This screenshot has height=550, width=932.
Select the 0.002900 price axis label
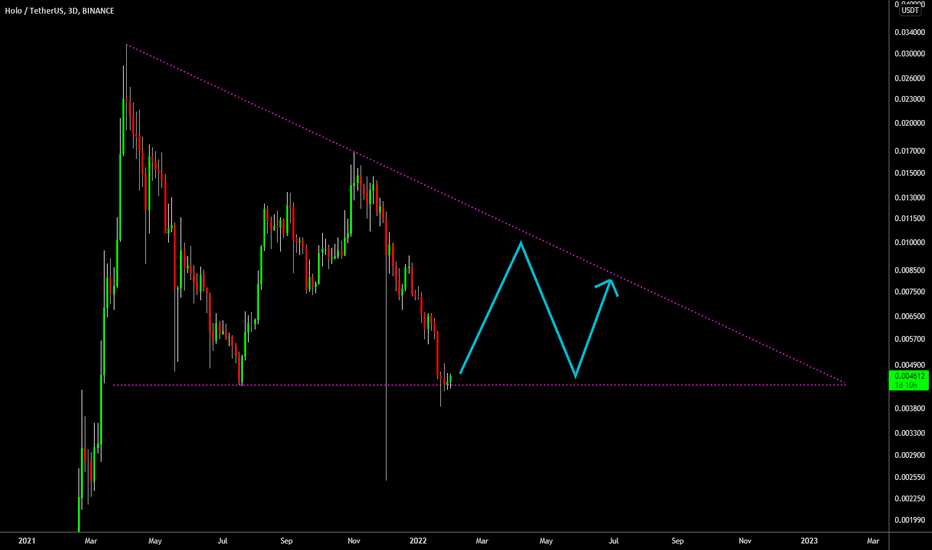tap(910, 455)
